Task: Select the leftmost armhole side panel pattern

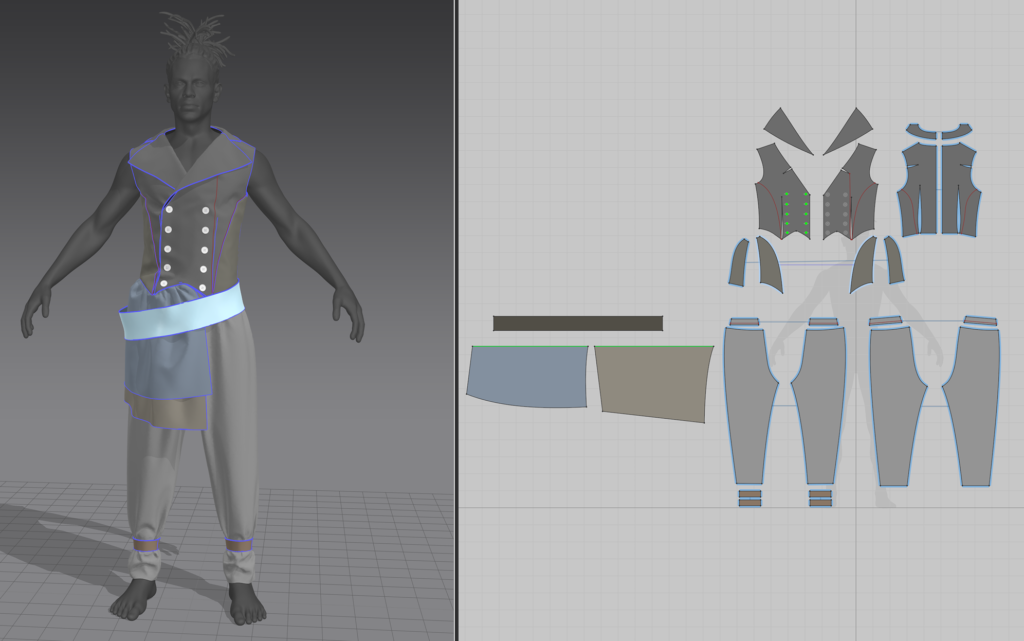Action: (739, 262)
